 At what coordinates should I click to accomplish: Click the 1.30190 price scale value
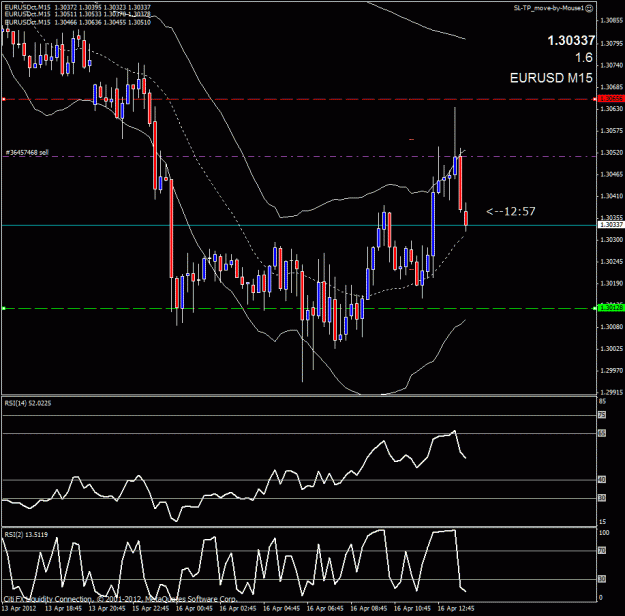click(612, 283)
